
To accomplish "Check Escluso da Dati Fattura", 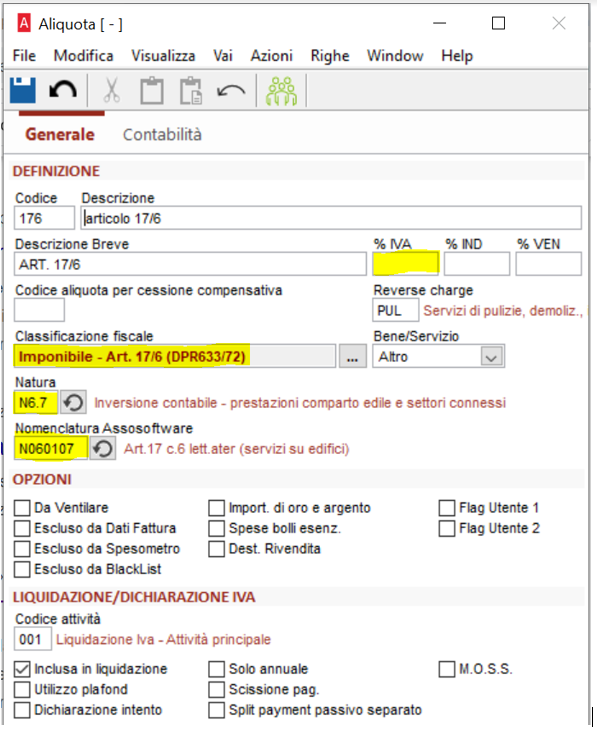I will 22,528.
